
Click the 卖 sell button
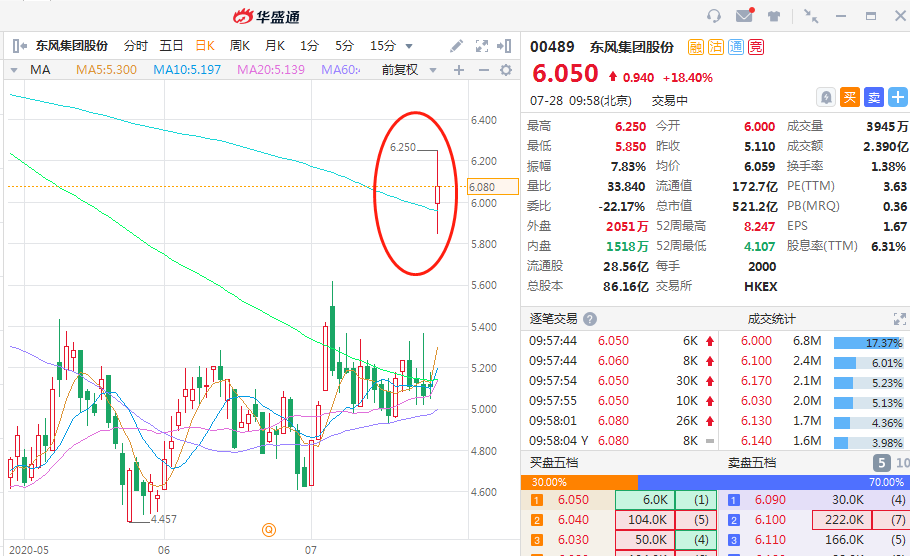[873, 97]
